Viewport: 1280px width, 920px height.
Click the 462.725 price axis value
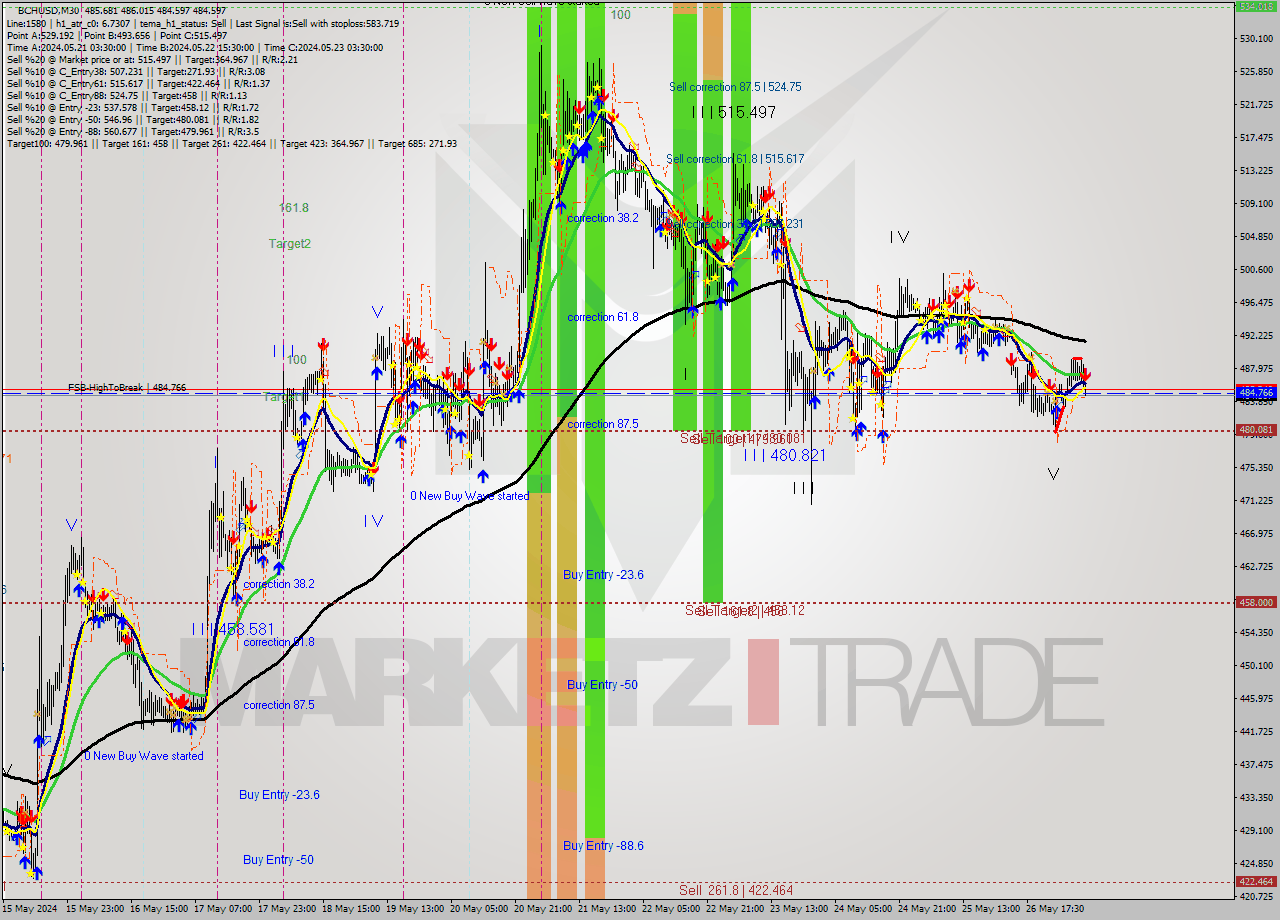point(1256,566)
